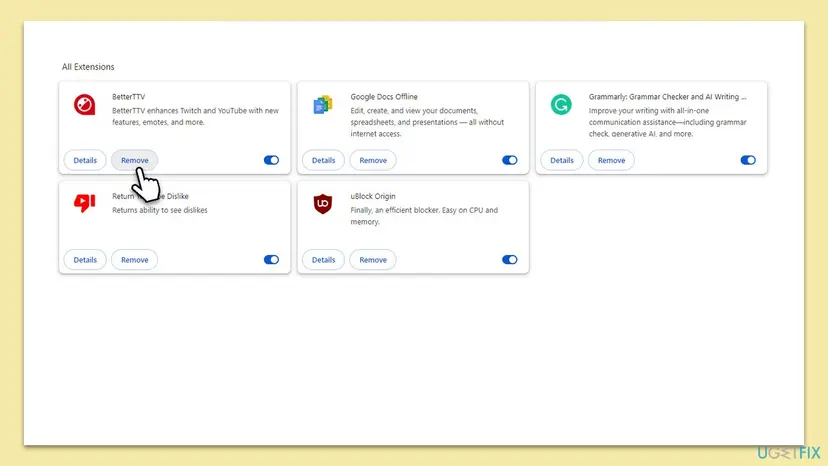Click the Grammarly extension icon
The image size is (828, 466).
click(561, 105)
